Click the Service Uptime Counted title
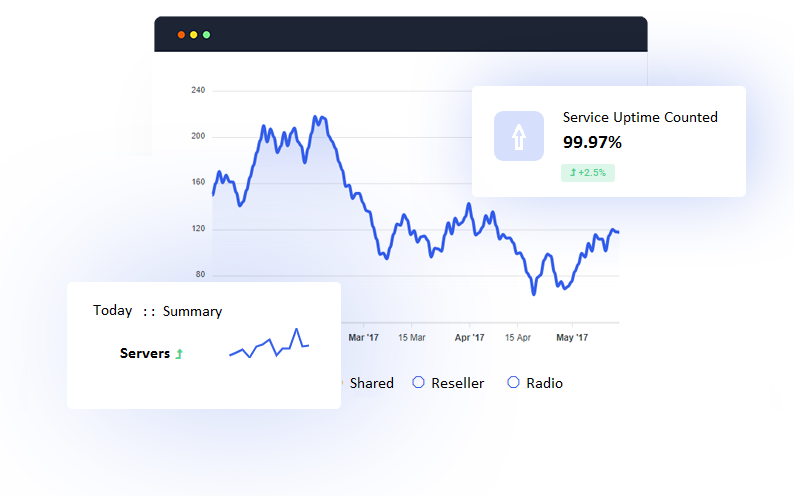This screenshot has height=496, width=794. (x=640, y=117)
